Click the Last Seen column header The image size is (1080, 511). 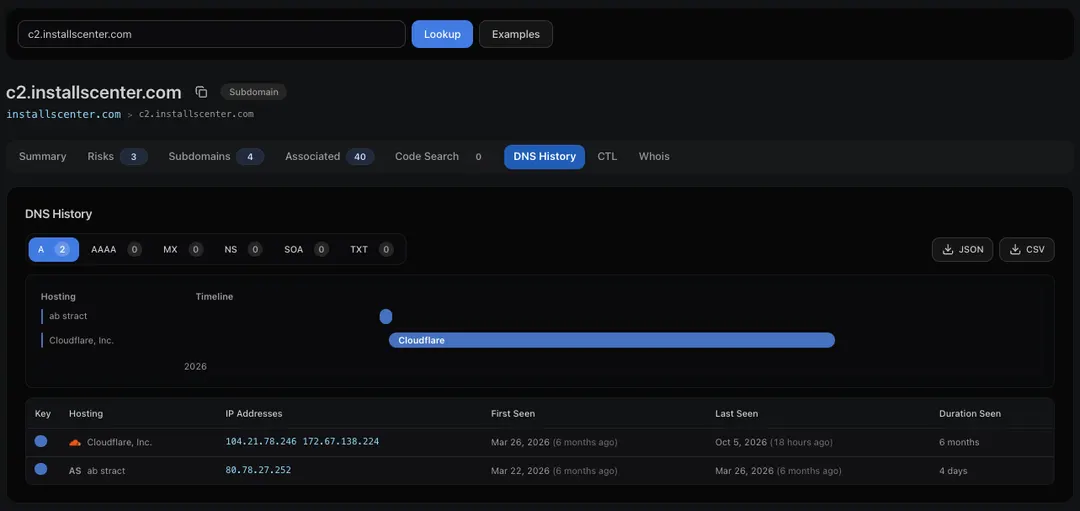click(736, 413)
